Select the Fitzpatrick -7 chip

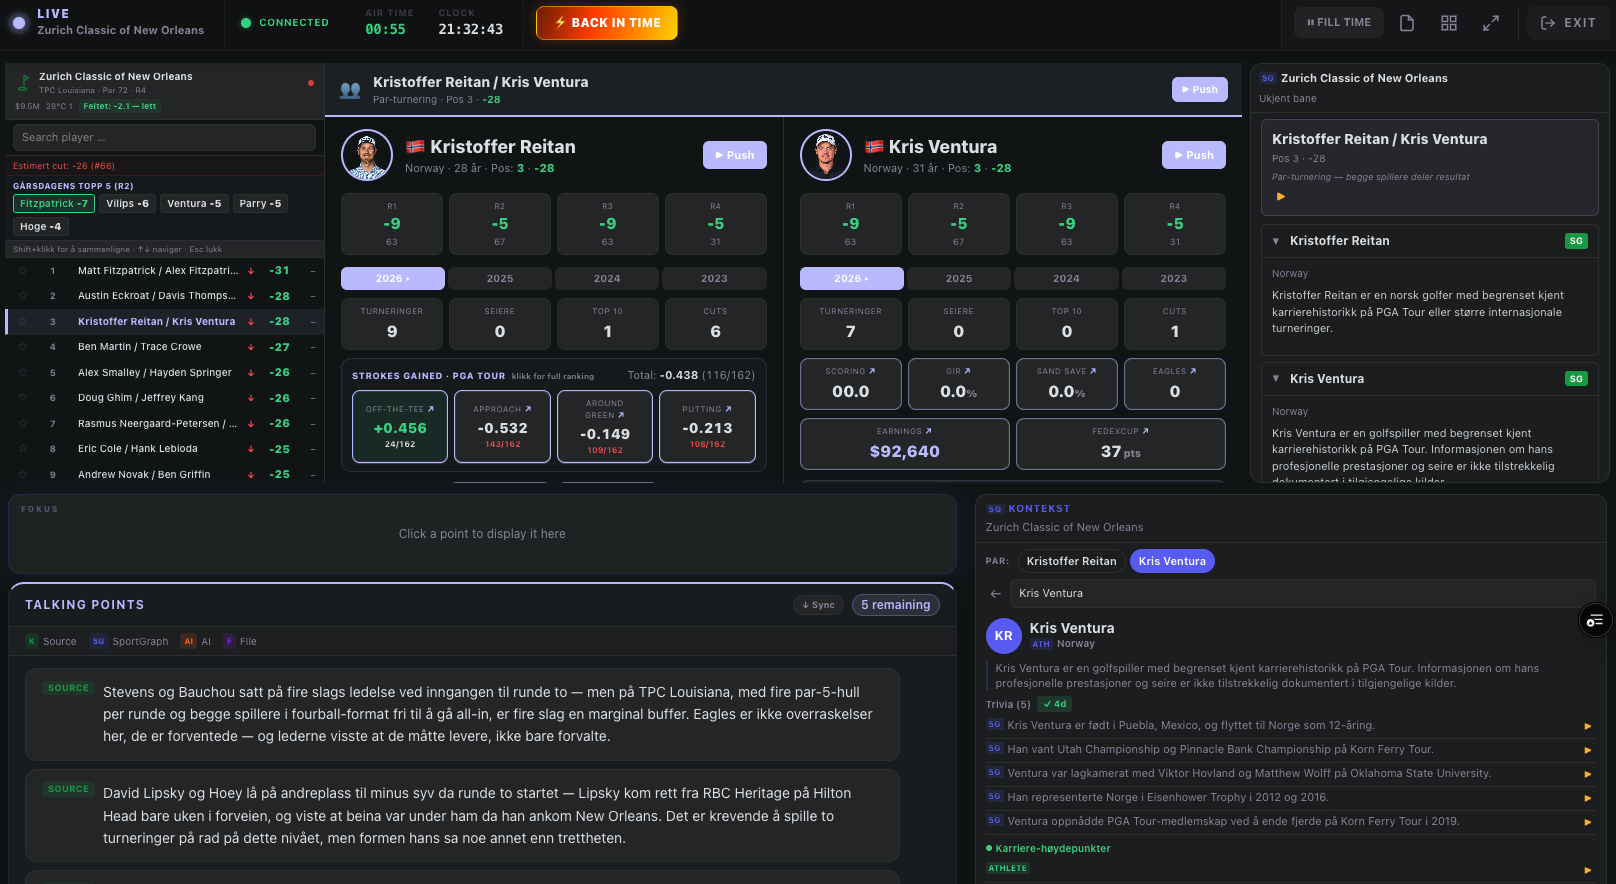pyautogui.click(x=54, y=204)
